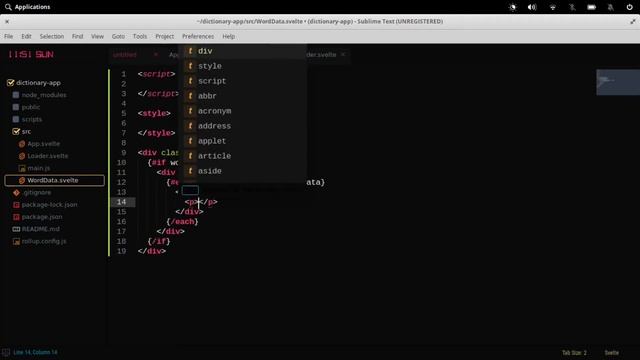Choose script from autocomplete list

[242, 81]
